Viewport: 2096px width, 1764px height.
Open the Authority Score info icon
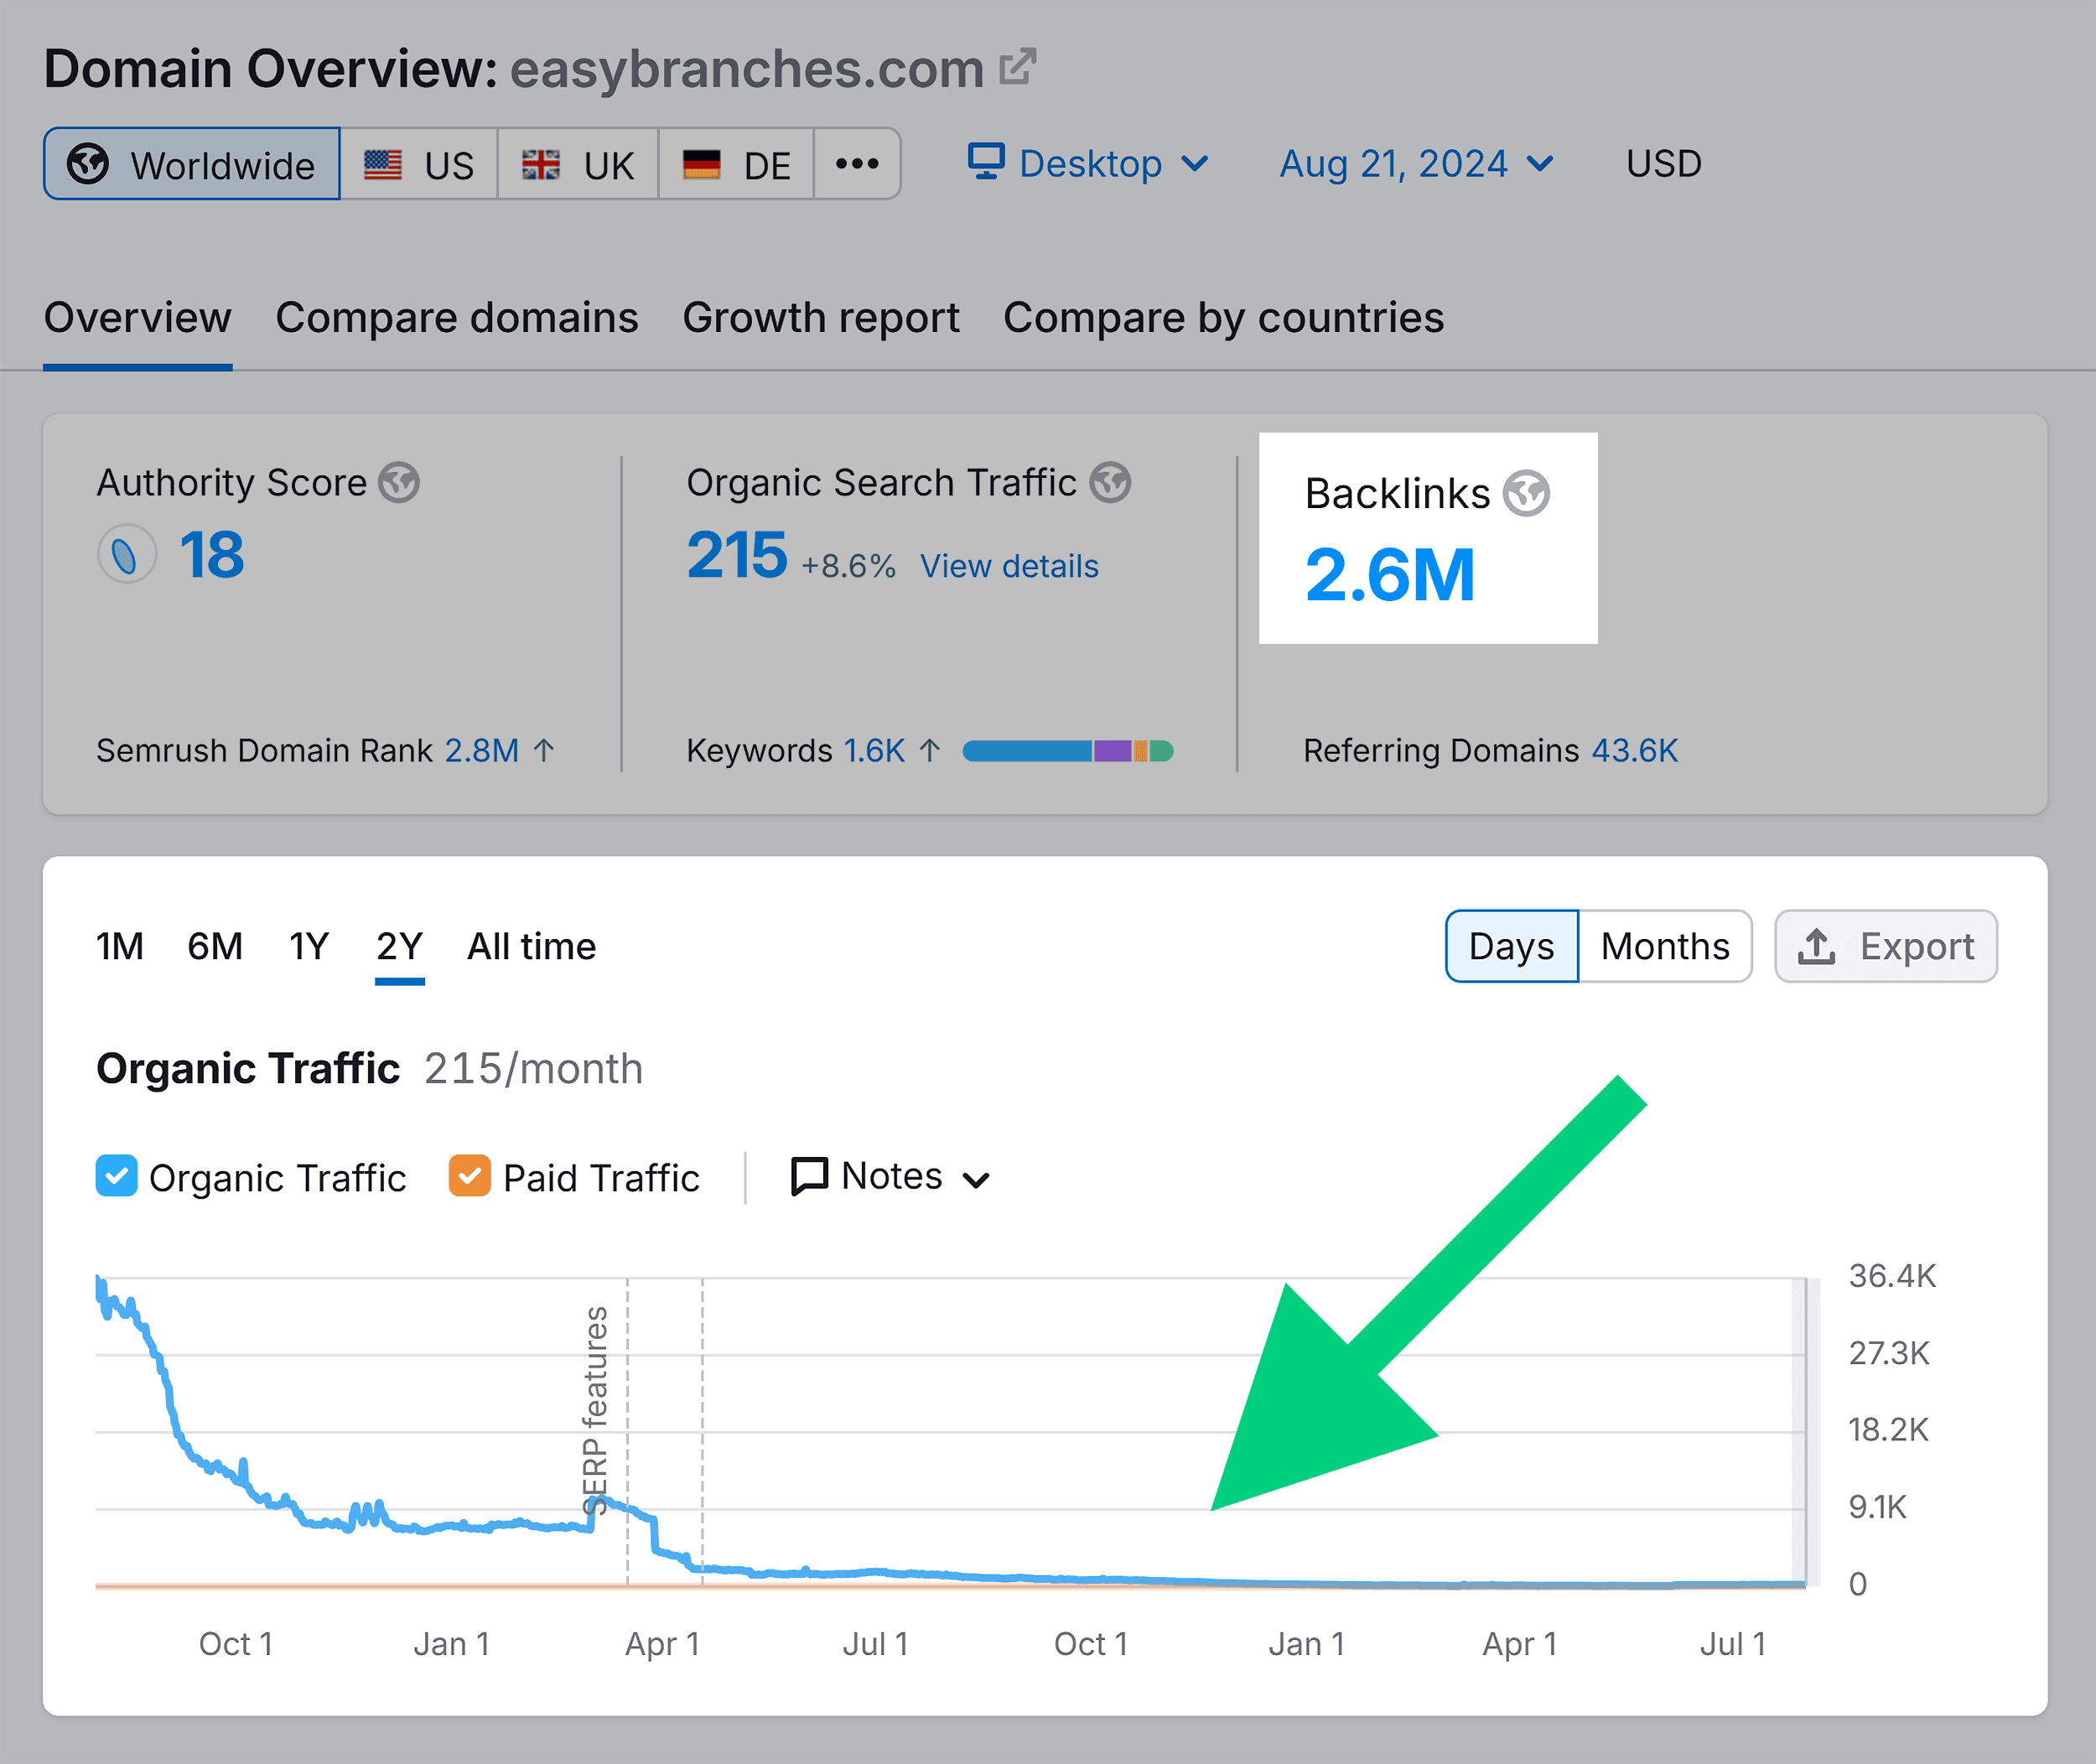click(400, 482)
